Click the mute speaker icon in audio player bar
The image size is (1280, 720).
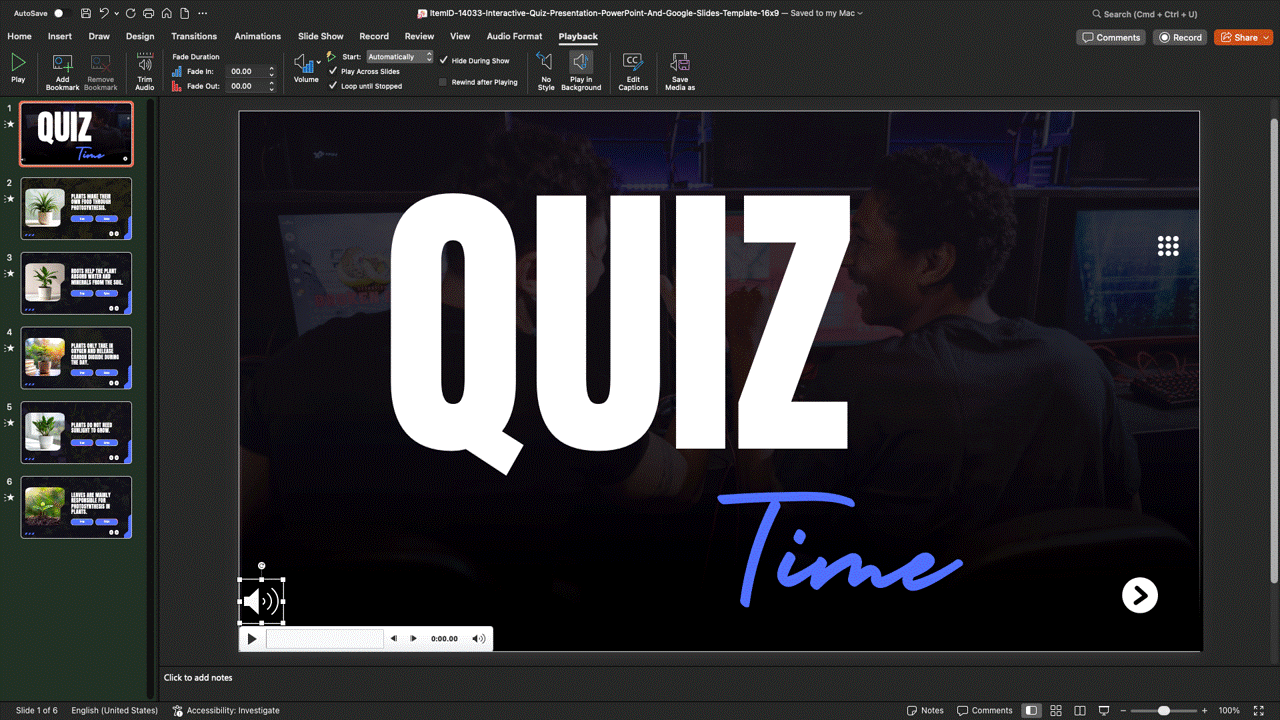pyautogui.click(x=479, y=639)
